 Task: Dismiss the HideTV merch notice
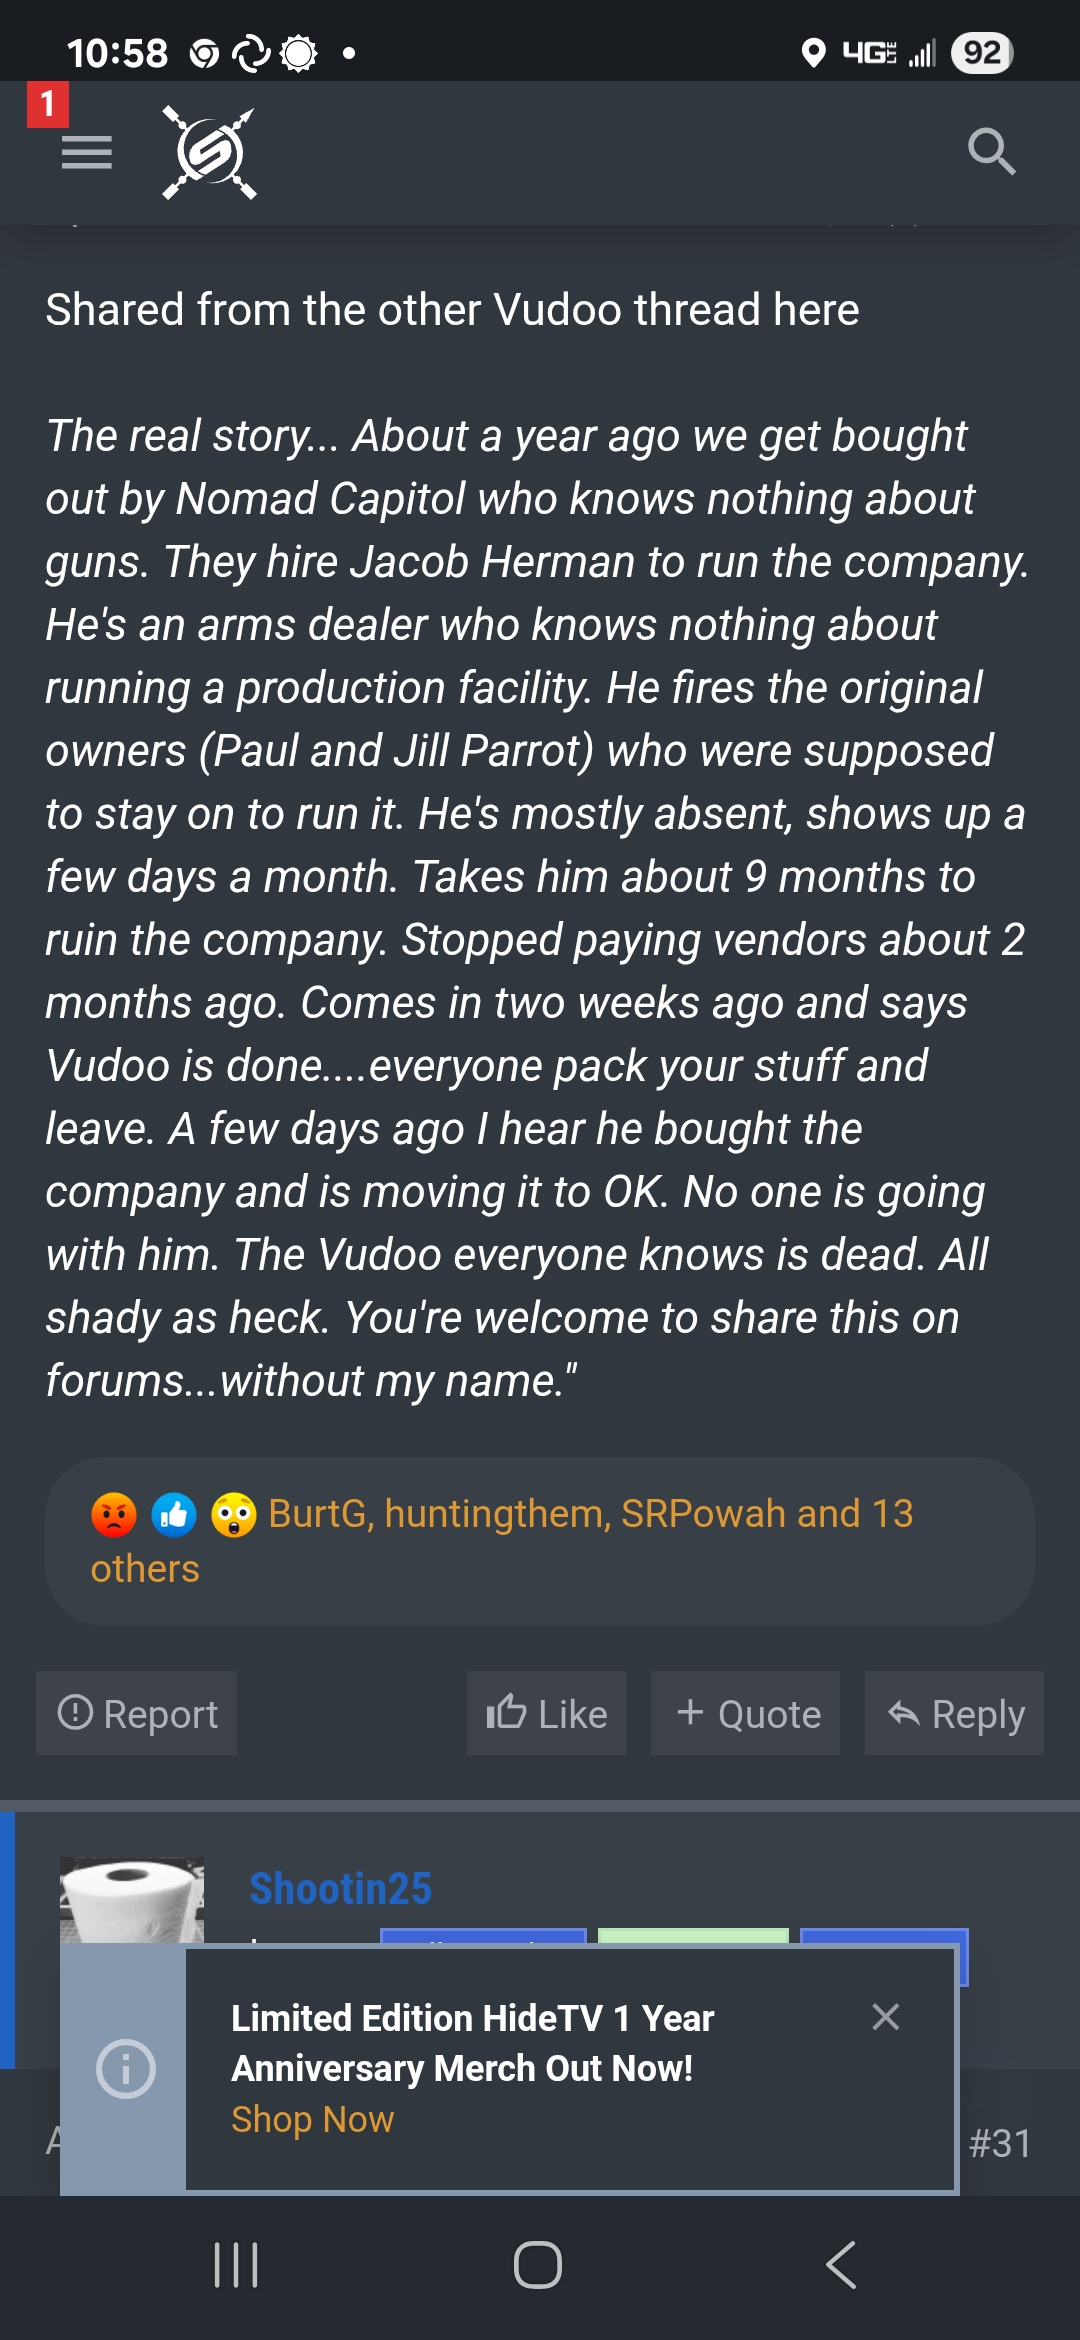tap(885, 2017)
